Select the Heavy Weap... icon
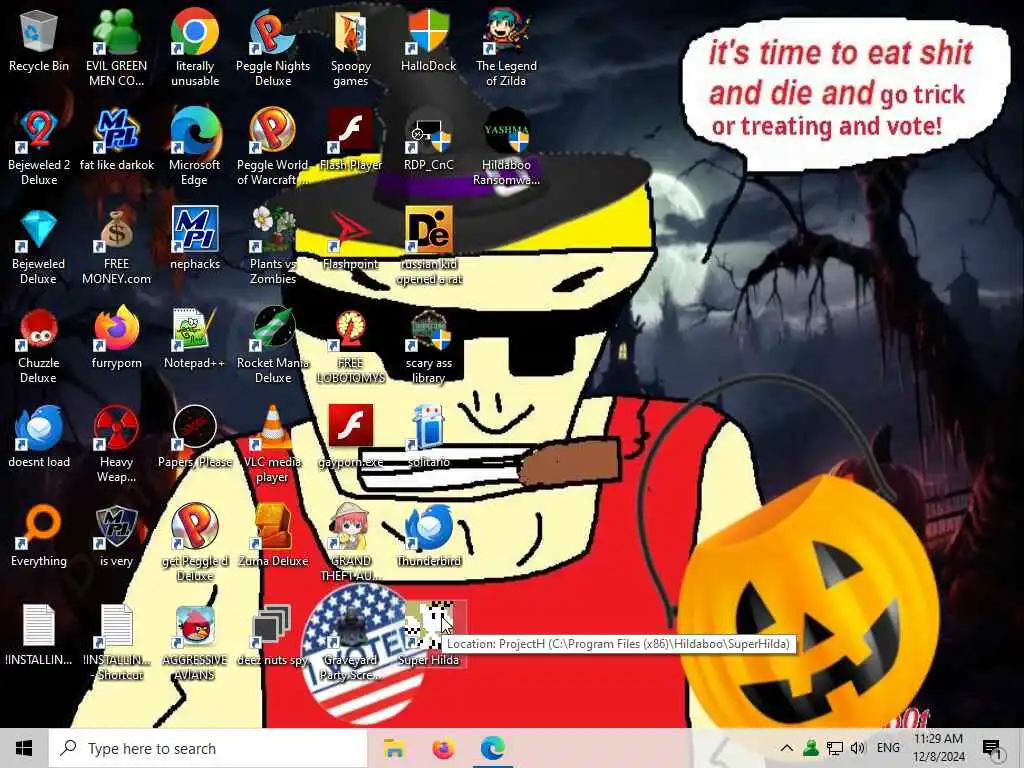The height and width of the screenshot is (768, 1024). point(116,445)
